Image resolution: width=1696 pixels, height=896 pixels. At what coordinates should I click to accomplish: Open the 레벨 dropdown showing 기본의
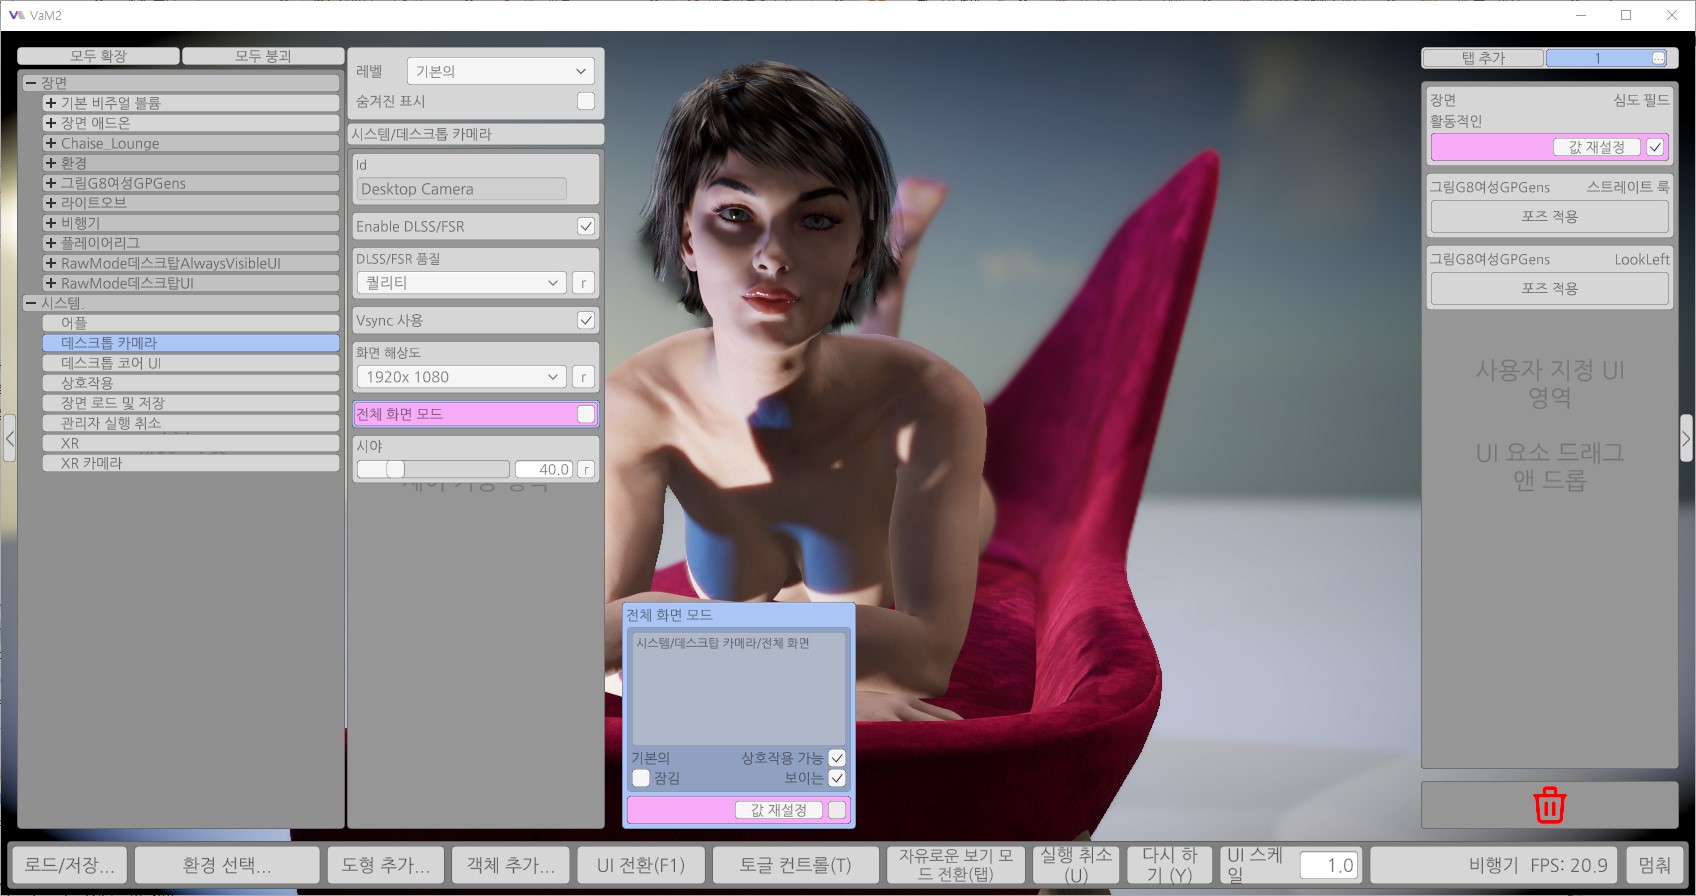pyautogui.click(x=500, y=71)
